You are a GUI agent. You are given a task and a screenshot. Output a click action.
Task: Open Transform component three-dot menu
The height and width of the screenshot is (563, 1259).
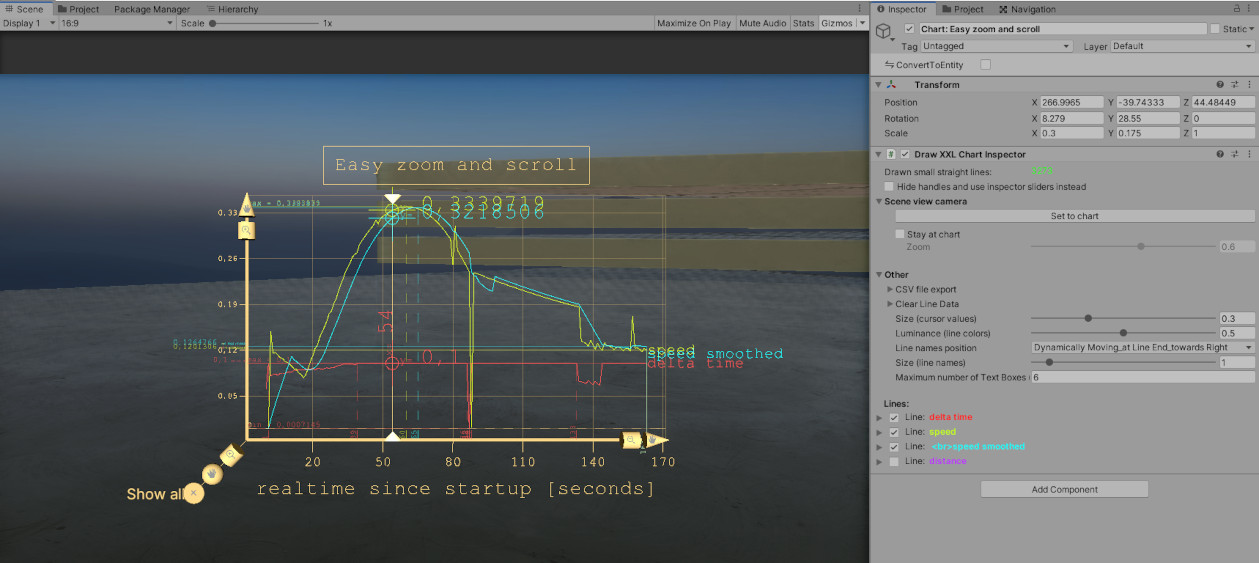(x=1249, y=85)
